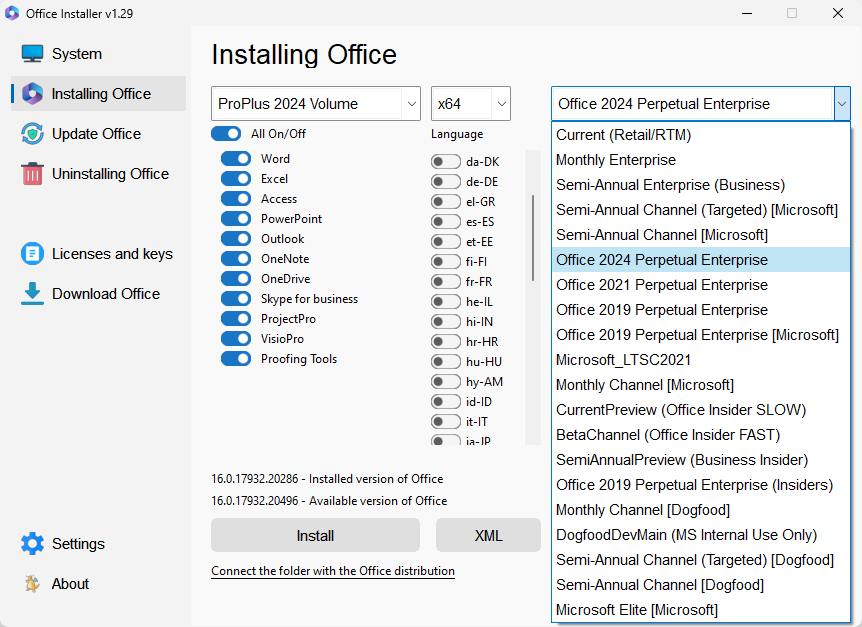Disable the Outlook toggle
The image size is (862, 627).
(x=236, y=238)
